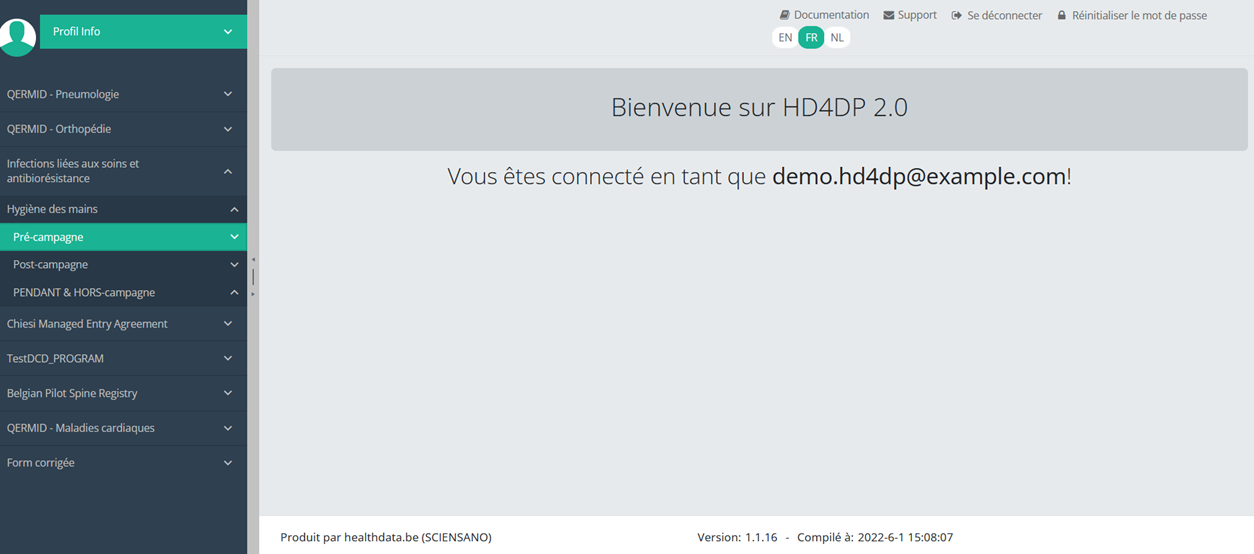The image size is (1254, 554).
Task: Open the Documentation link
Action: point(831,15)
